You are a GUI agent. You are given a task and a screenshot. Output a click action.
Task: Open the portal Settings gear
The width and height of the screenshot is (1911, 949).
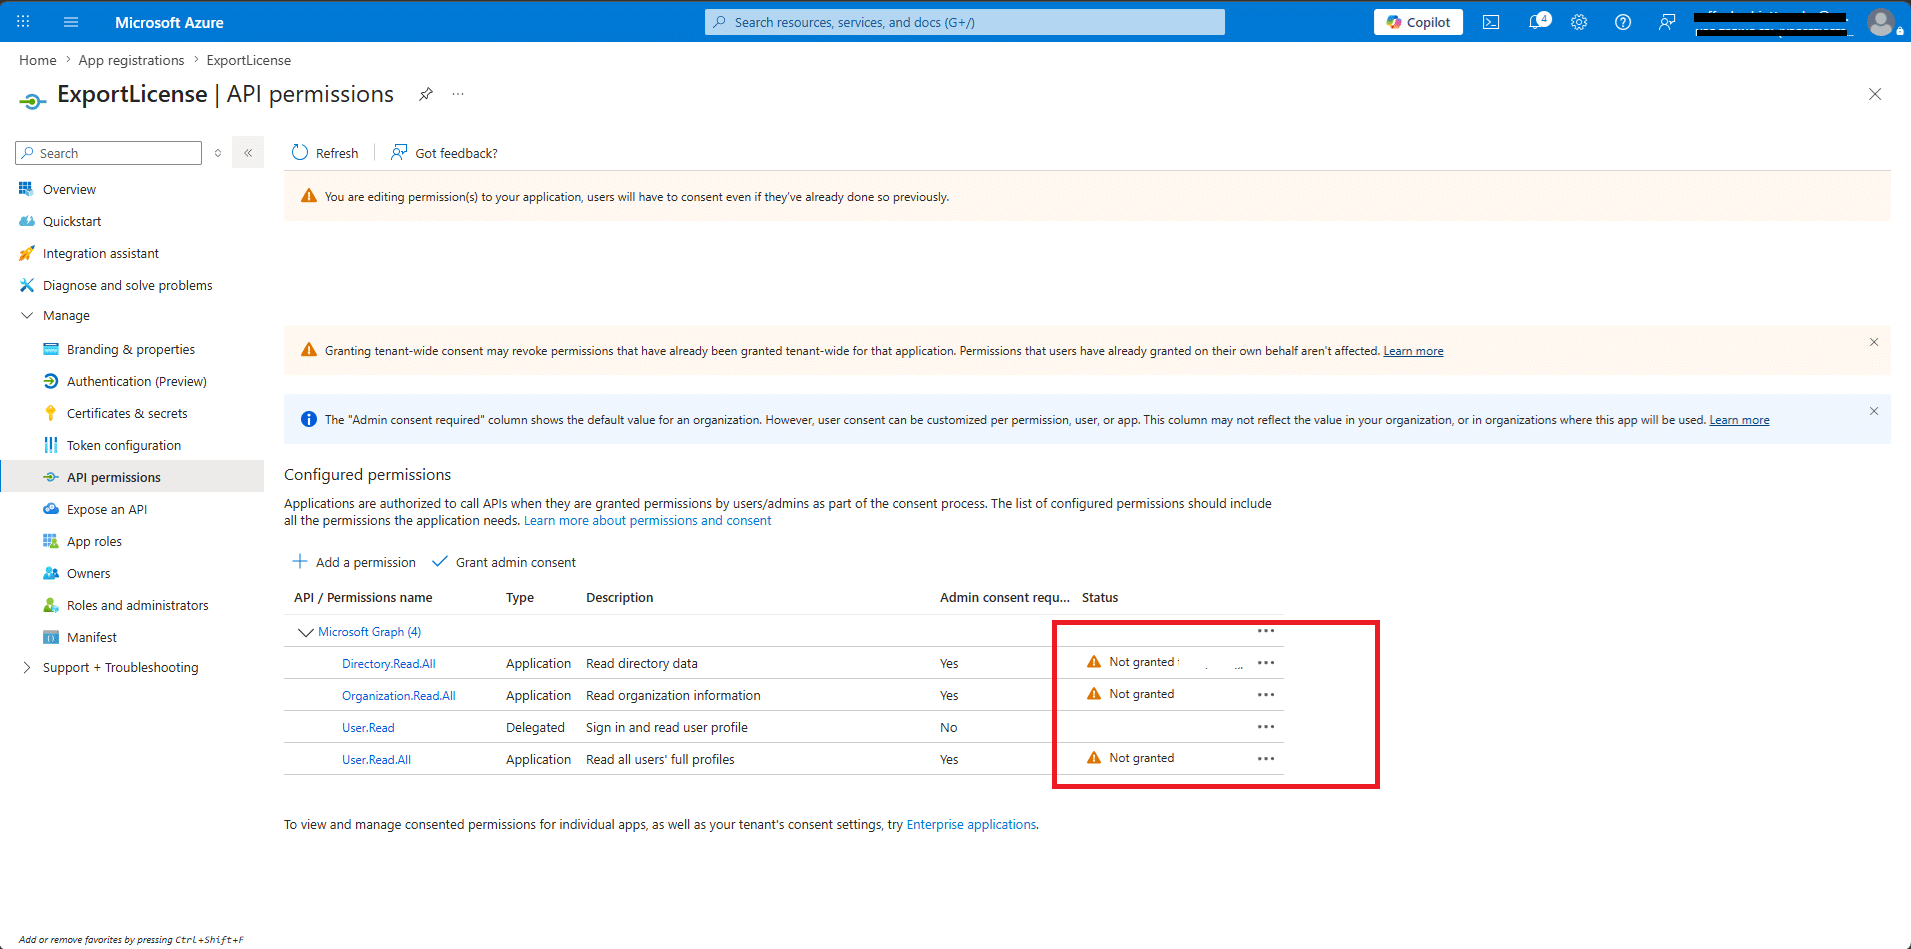pyautogui.click(x=1579, y=22)
